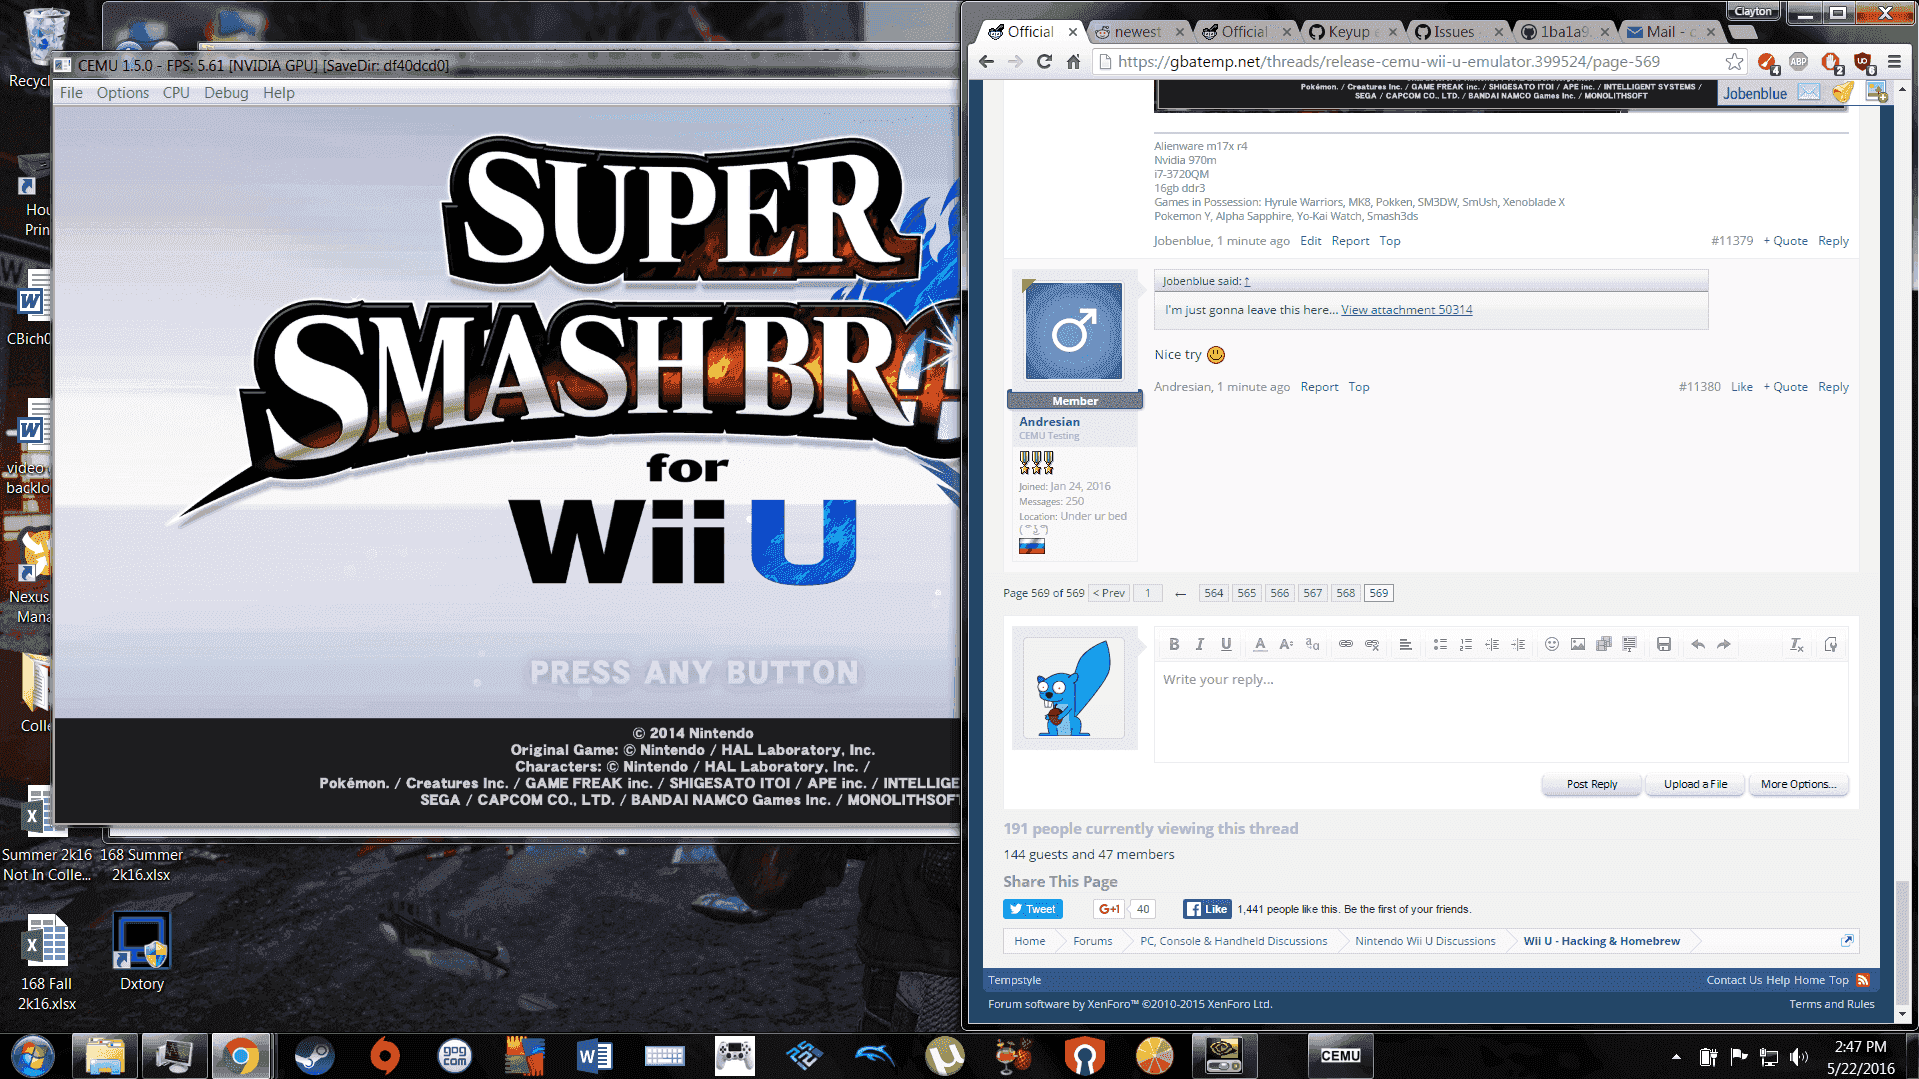
Task: Click the insert image icon
Action: point(1578,645)
